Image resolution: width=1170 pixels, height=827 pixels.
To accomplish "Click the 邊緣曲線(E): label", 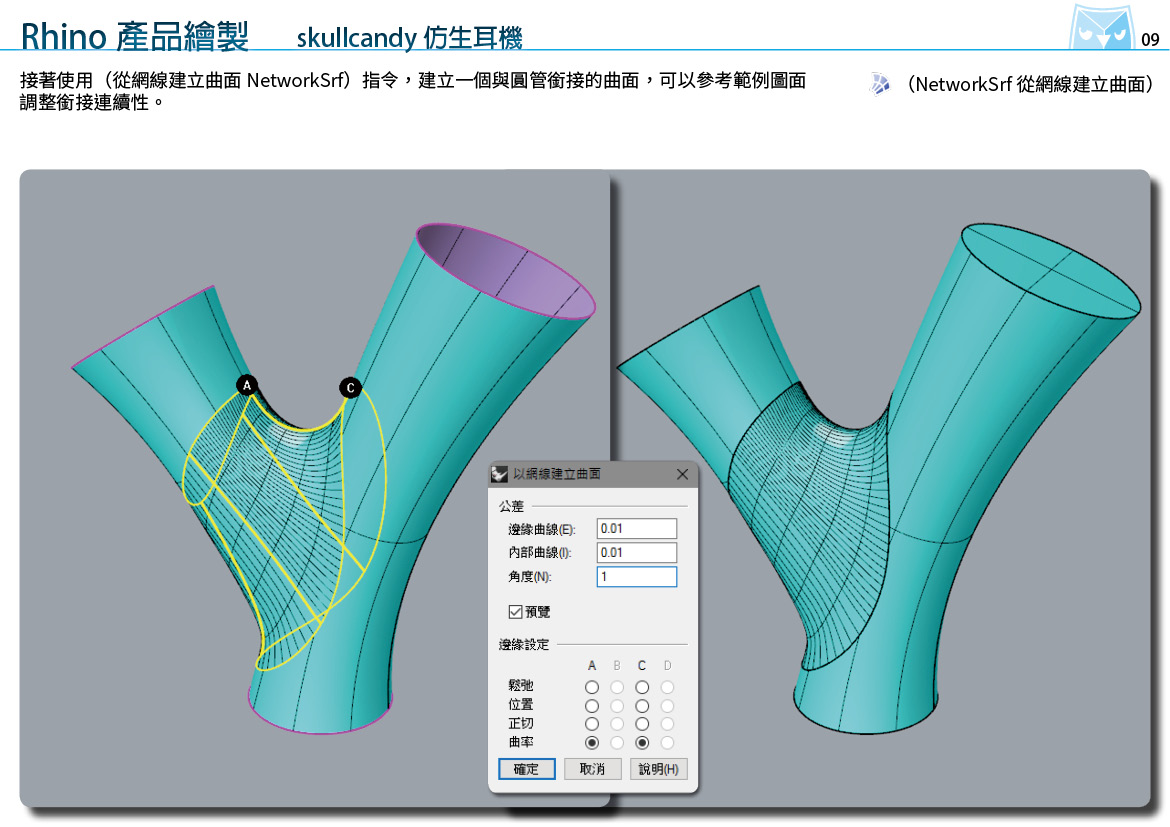I will coord(542,529).
